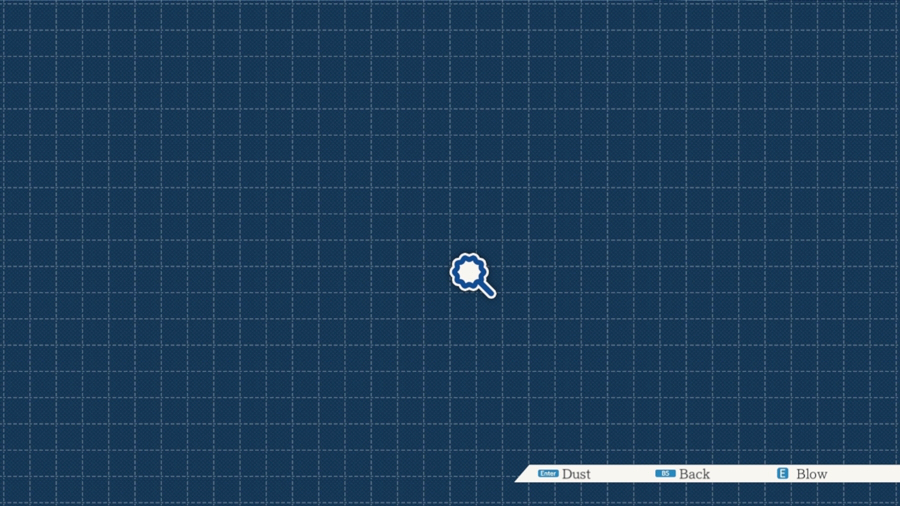This screenshot has width=900, height=506.
Task: Choose the Blow action label
Action: pos(812,474)
